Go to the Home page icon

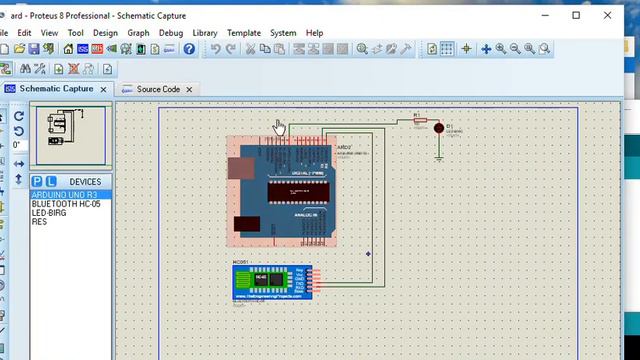68,49
